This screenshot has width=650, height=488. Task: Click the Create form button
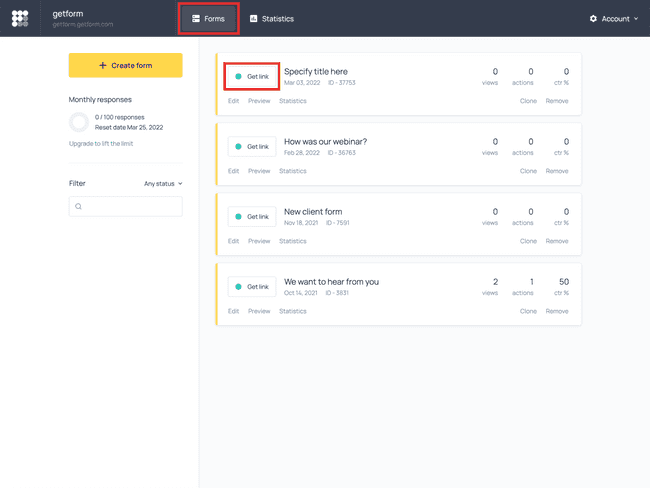coord(126,65)
